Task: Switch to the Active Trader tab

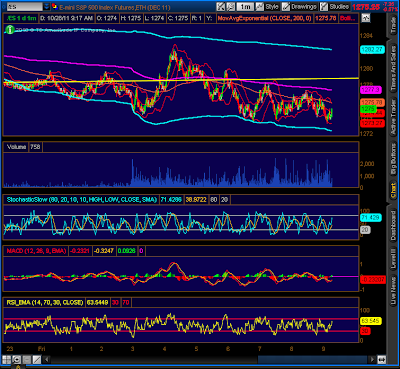Action: (x=393, y=114)
